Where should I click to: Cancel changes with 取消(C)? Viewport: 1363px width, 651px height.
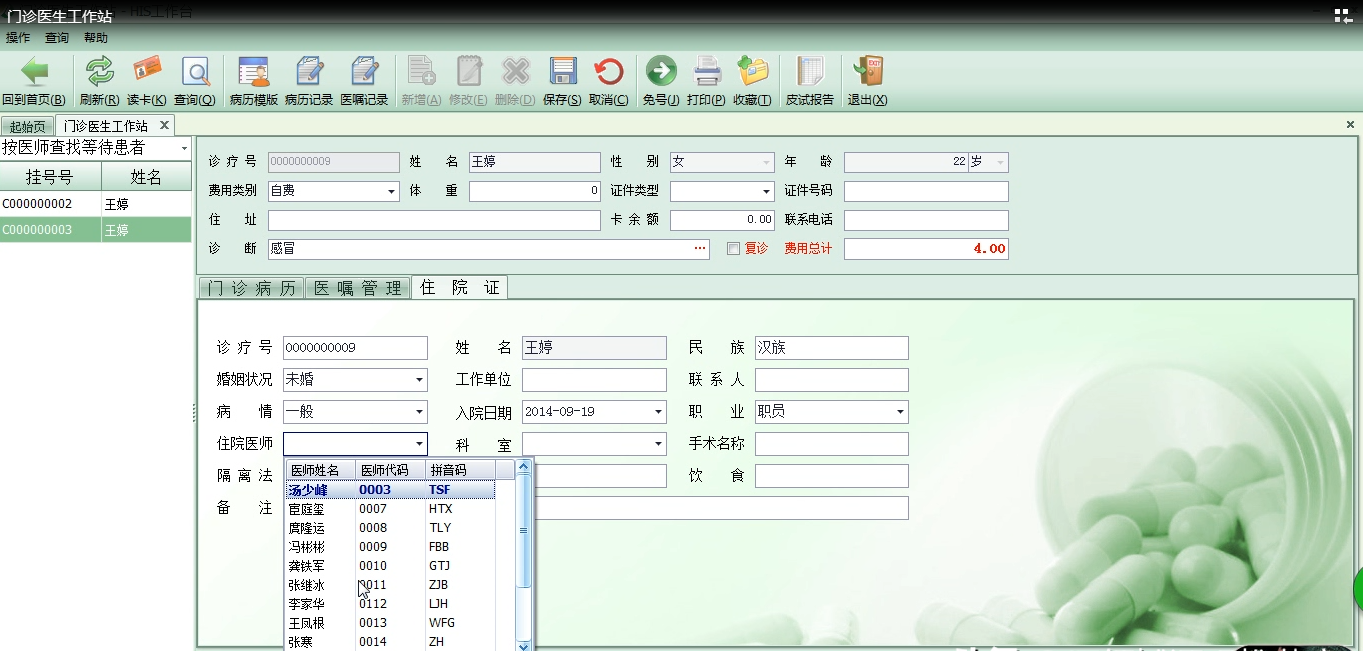tap(608, 81)
